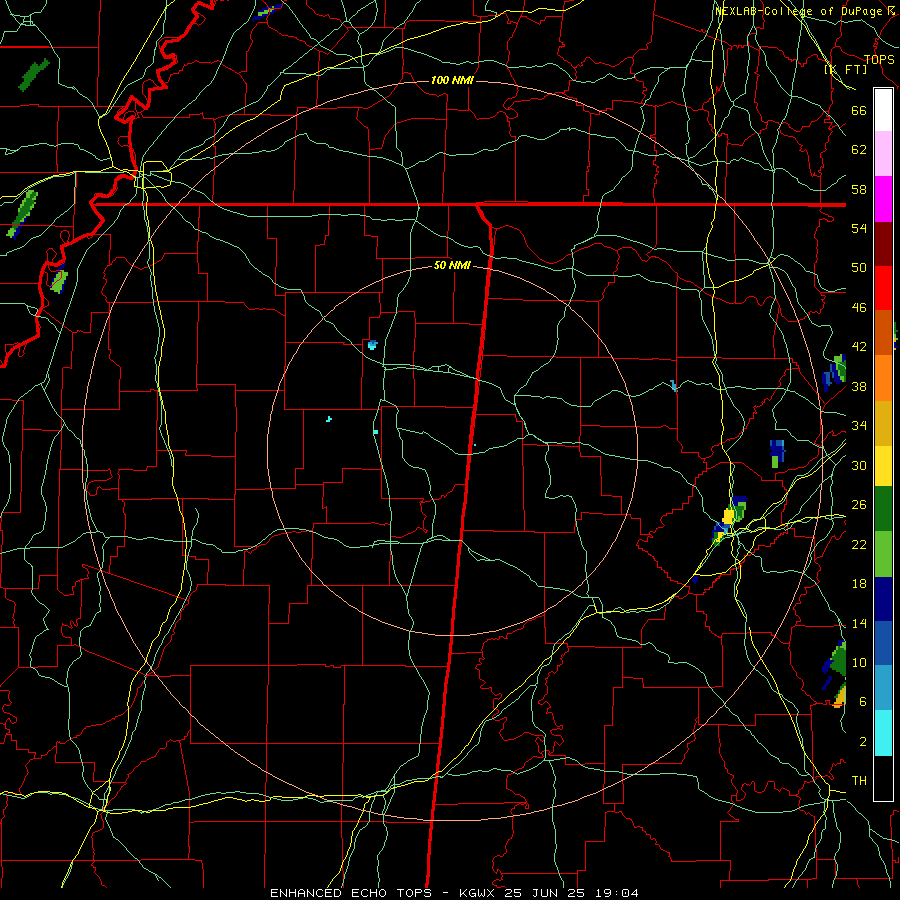Screen dimensions: 900x900
Task: Click the light pink legend swatch
Action: pyautogui.click(x=883, y=153)
